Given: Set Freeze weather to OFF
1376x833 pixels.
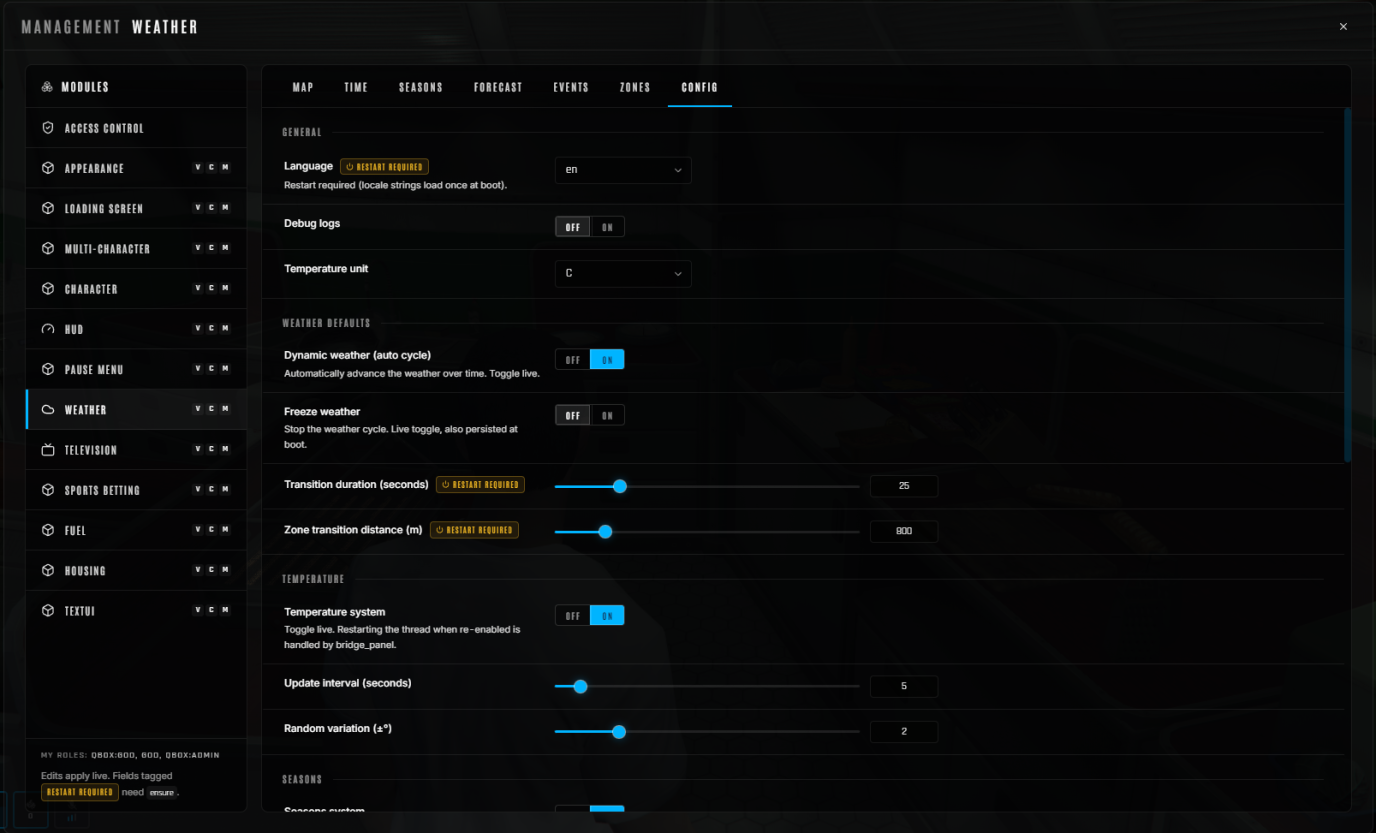Looking at the screenshot, I should tap(573, 415).
